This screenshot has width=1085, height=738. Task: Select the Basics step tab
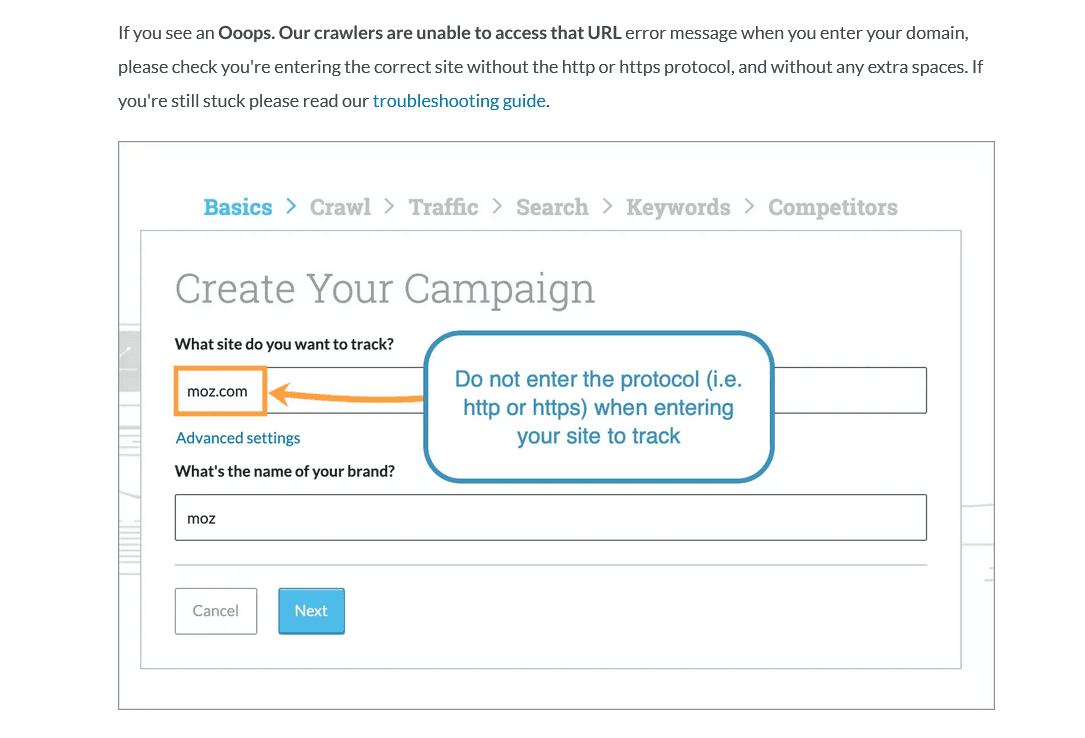(238, 207)
